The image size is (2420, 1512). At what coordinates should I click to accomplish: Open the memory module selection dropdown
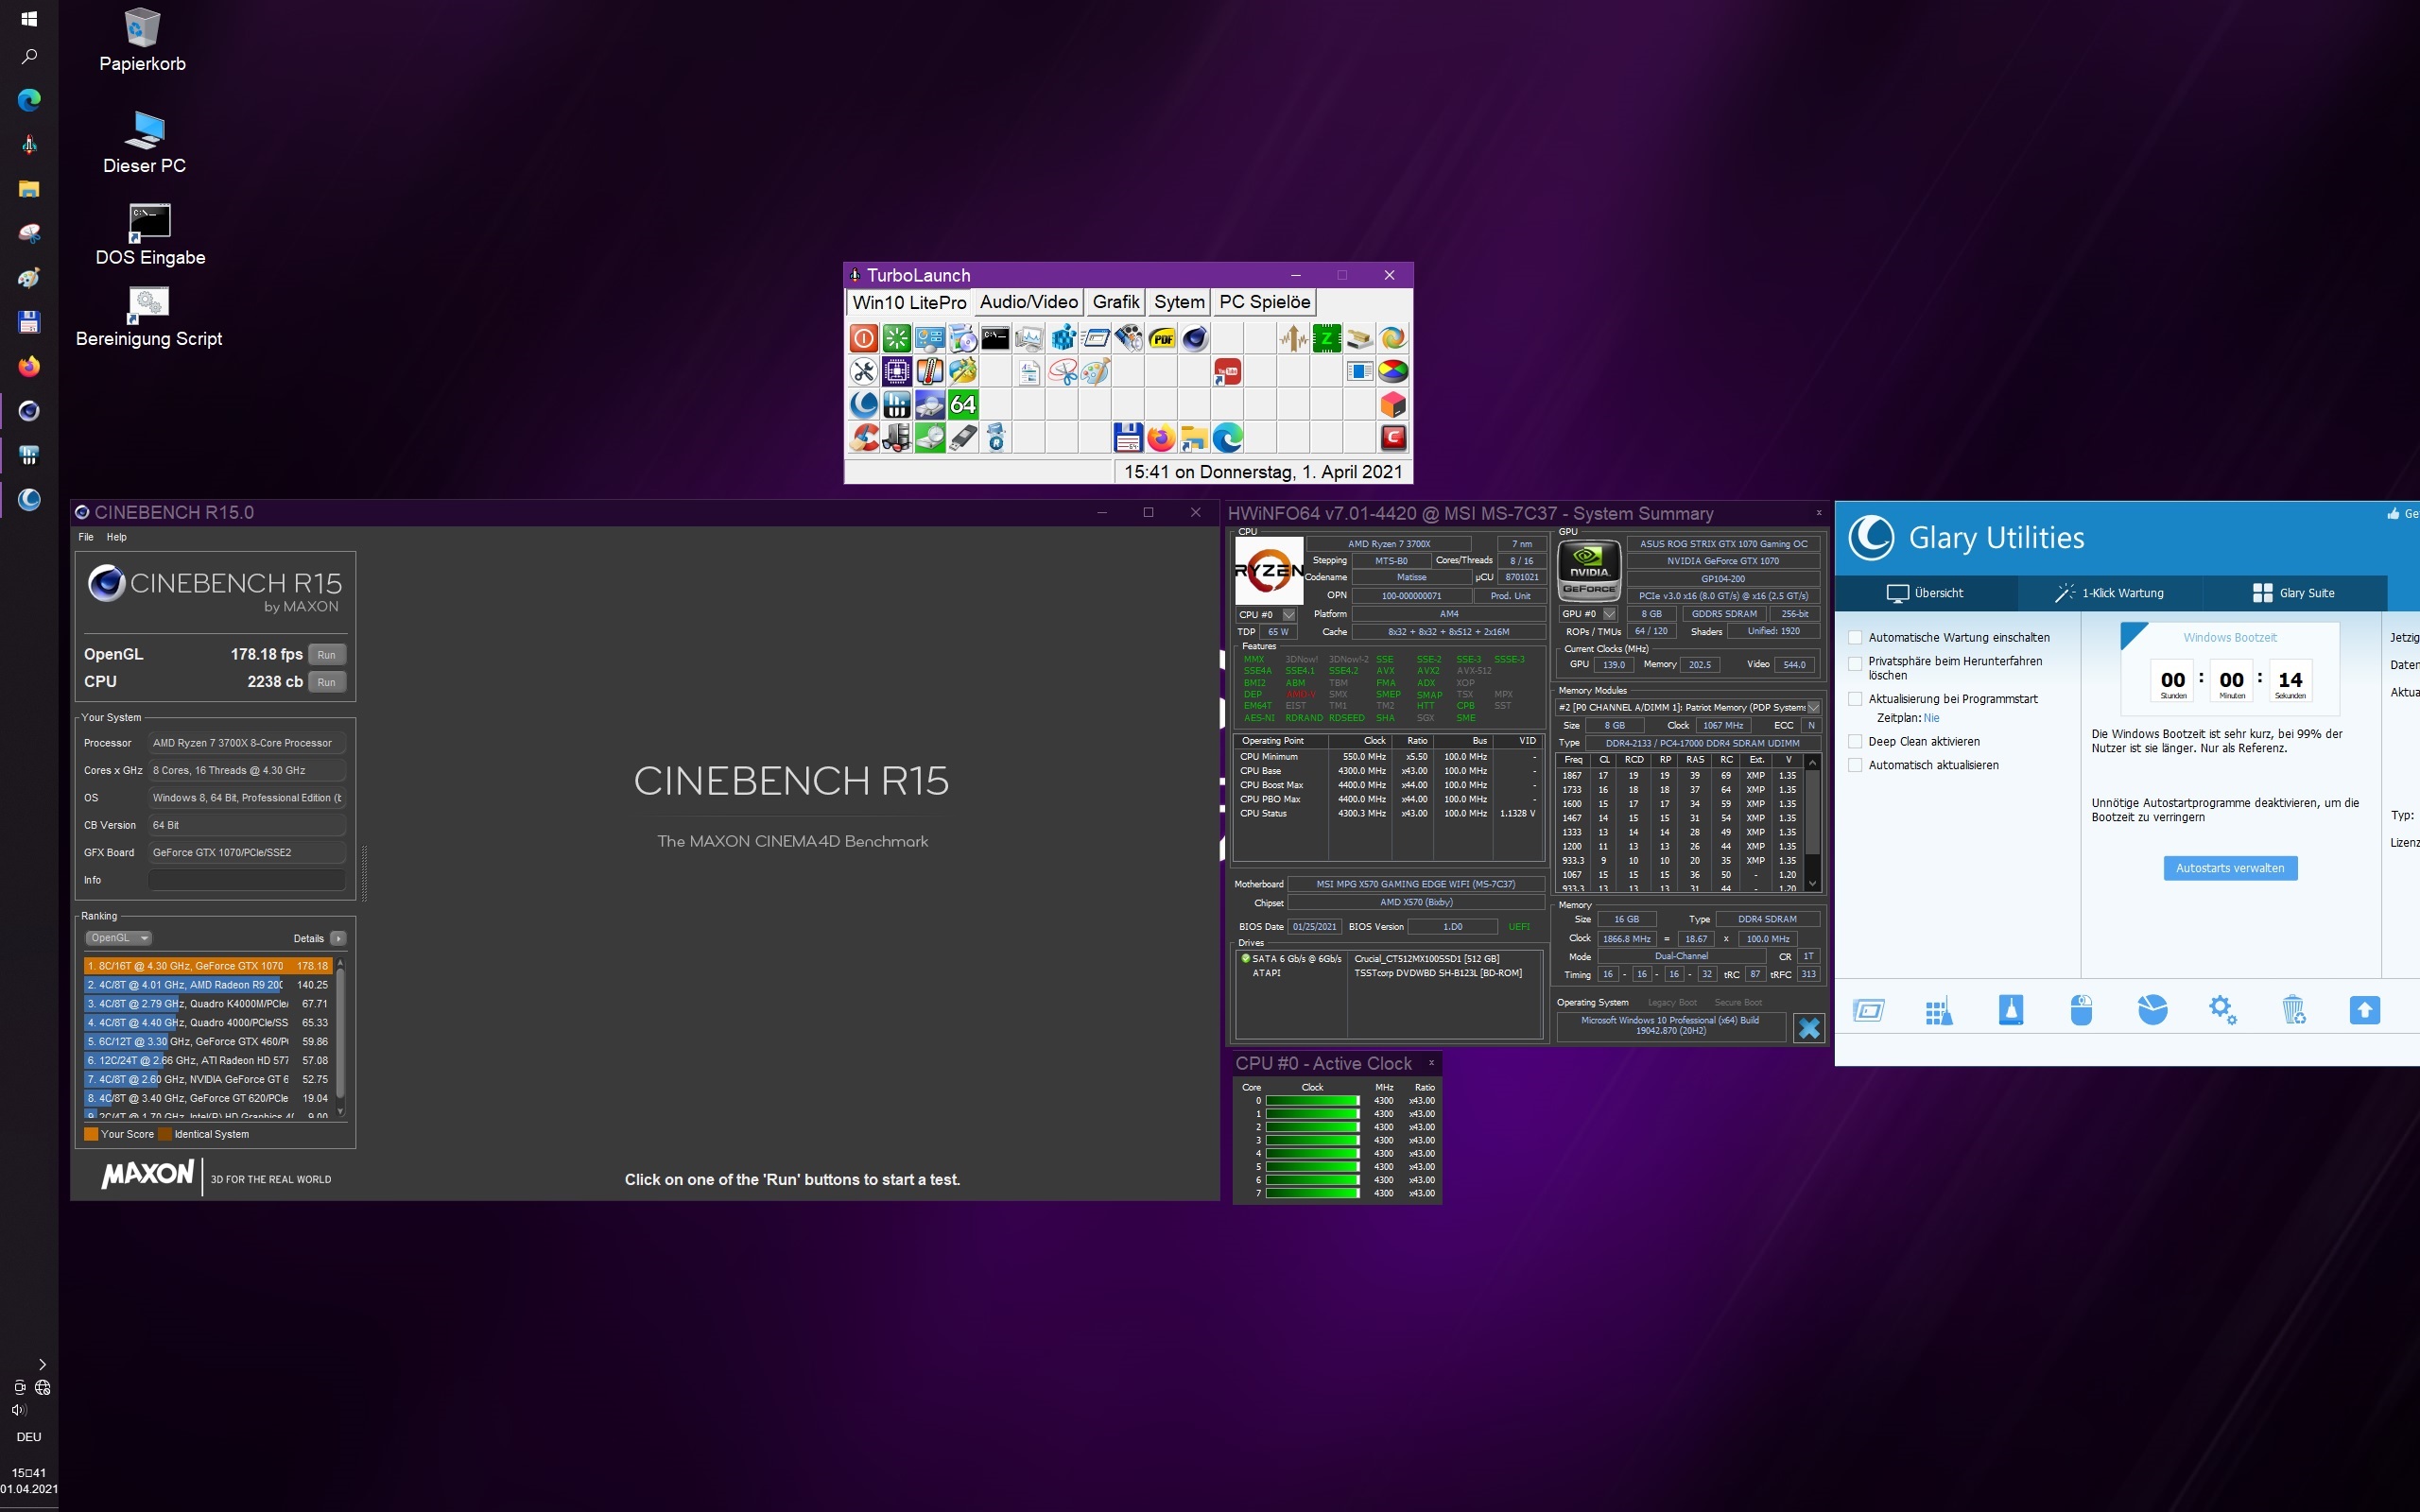click(x=1813, y=708)
